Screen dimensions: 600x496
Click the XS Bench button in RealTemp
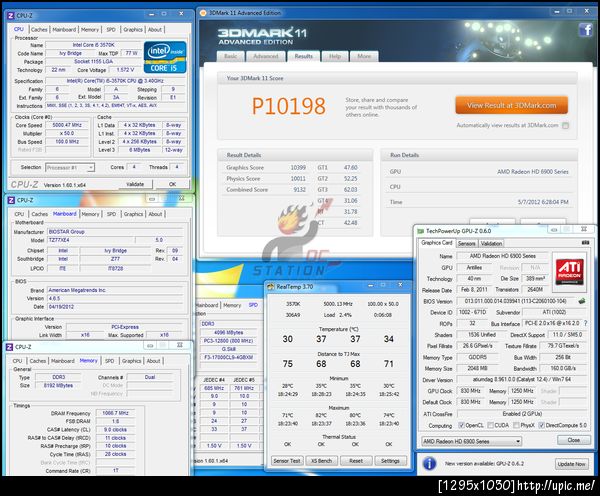321,461
